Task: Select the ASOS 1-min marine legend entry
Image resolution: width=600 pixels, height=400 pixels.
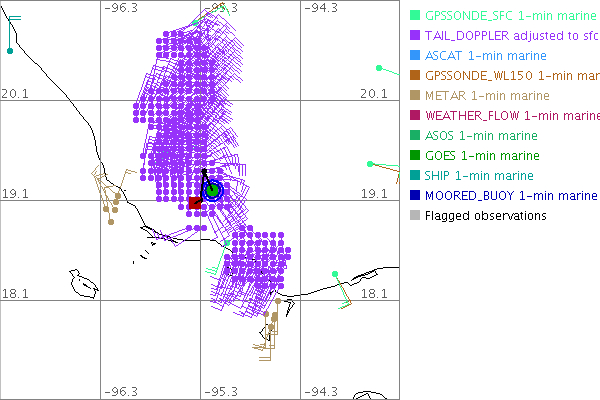Action: [x=475, y=135]
